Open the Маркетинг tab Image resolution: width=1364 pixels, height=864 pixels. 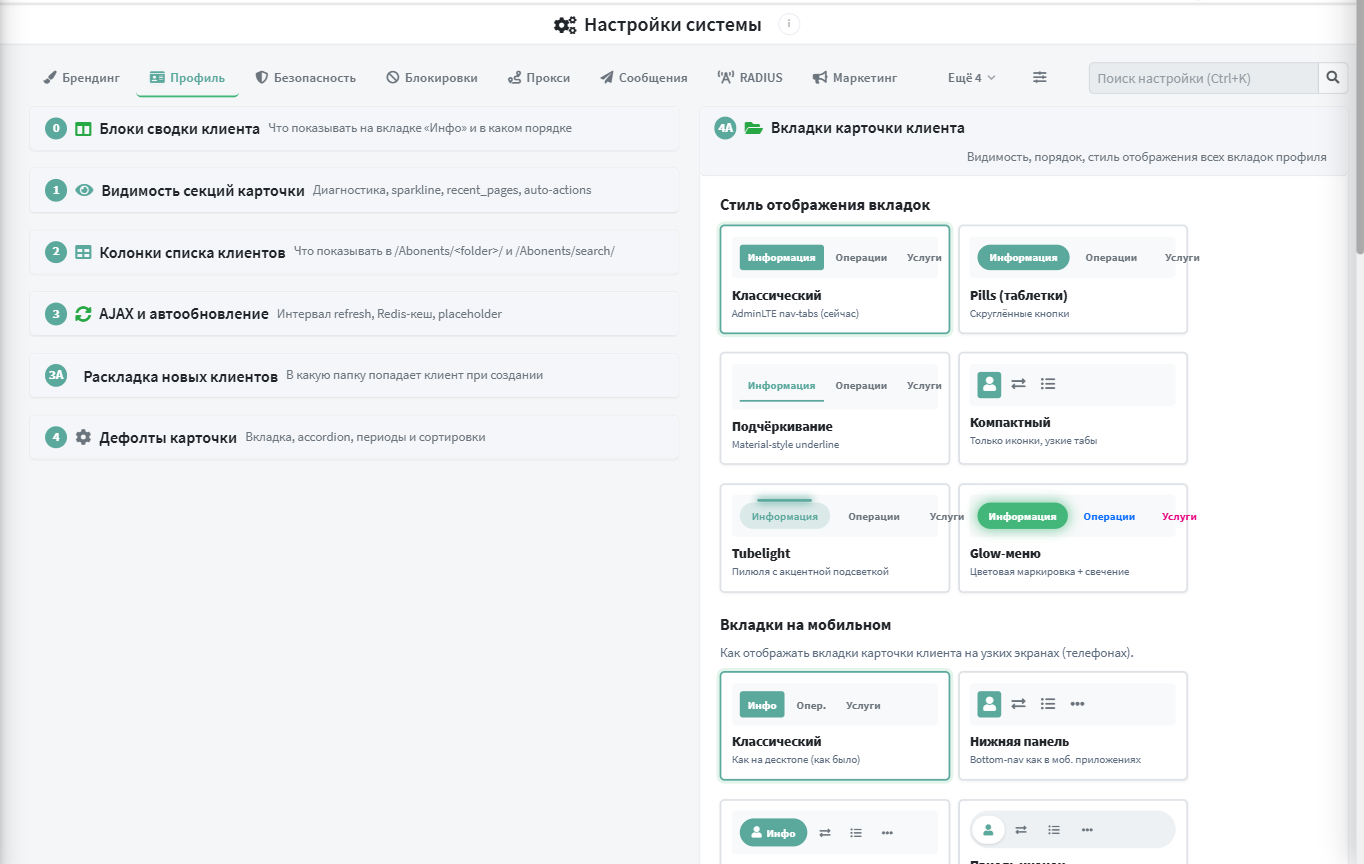coord(855,77)
